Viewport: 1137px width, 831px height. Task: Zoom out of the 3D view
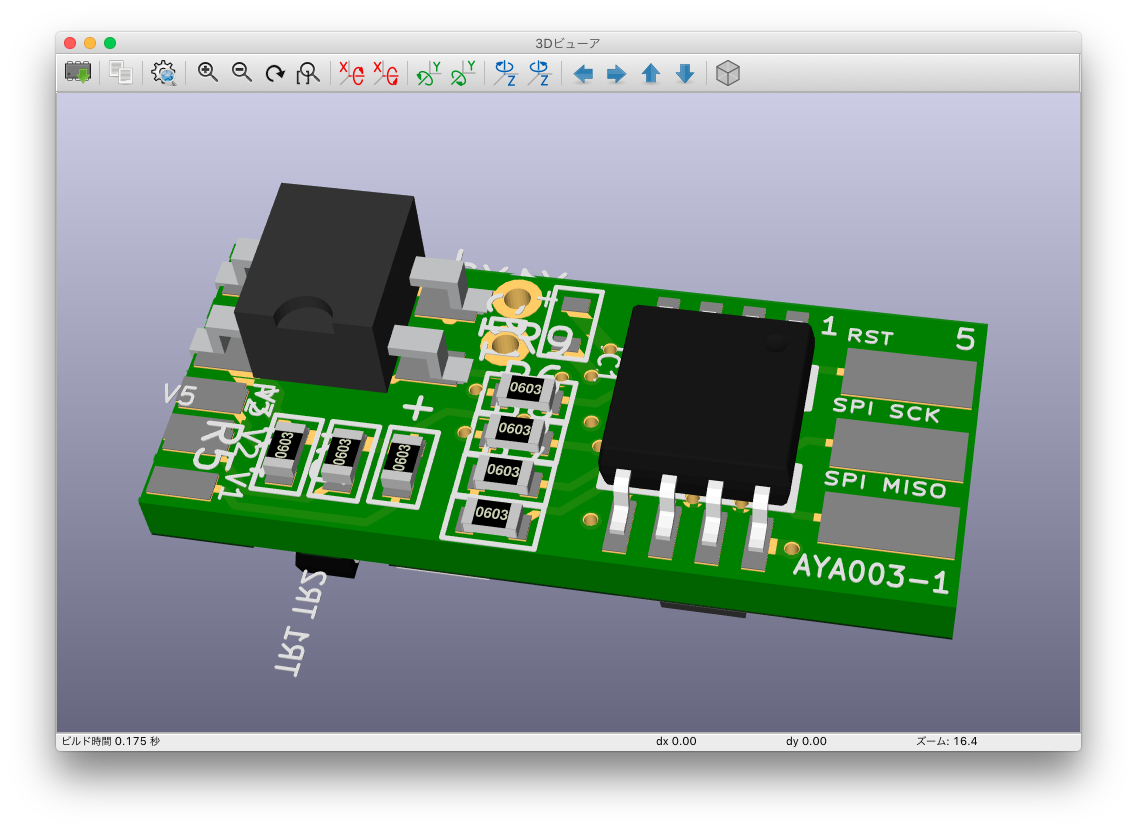point(241,73)
